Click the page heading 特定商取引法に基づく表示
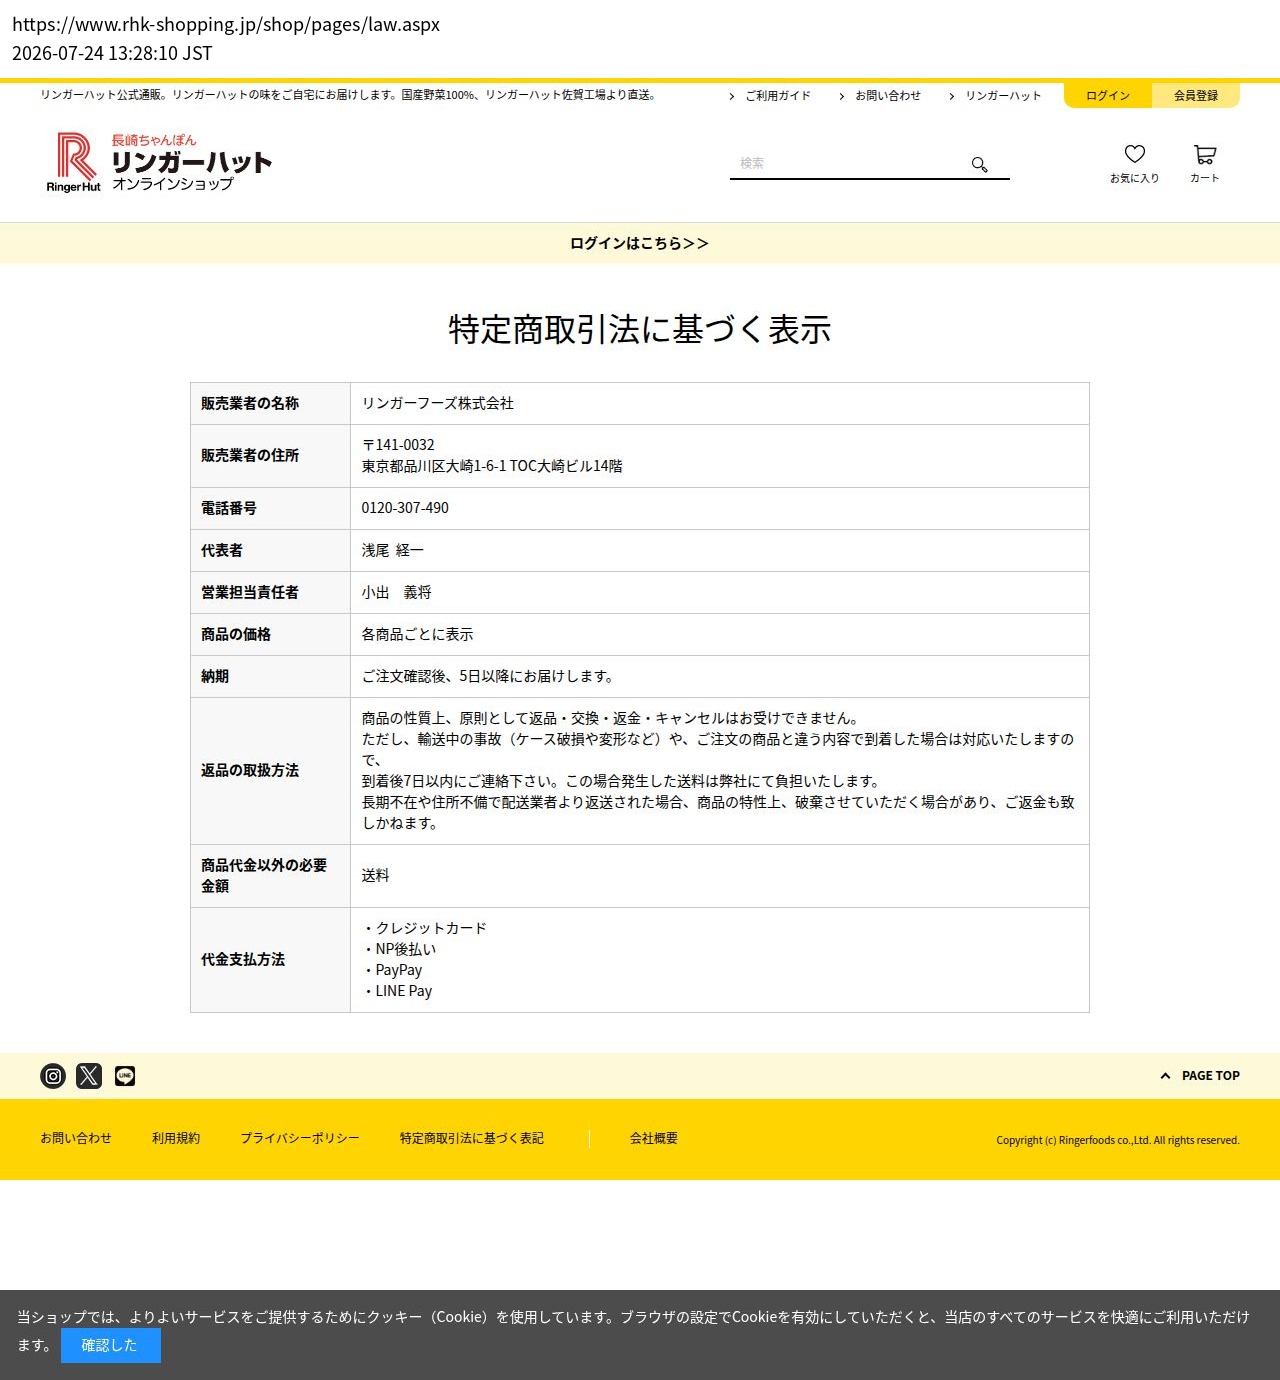 tap(640, 329)
